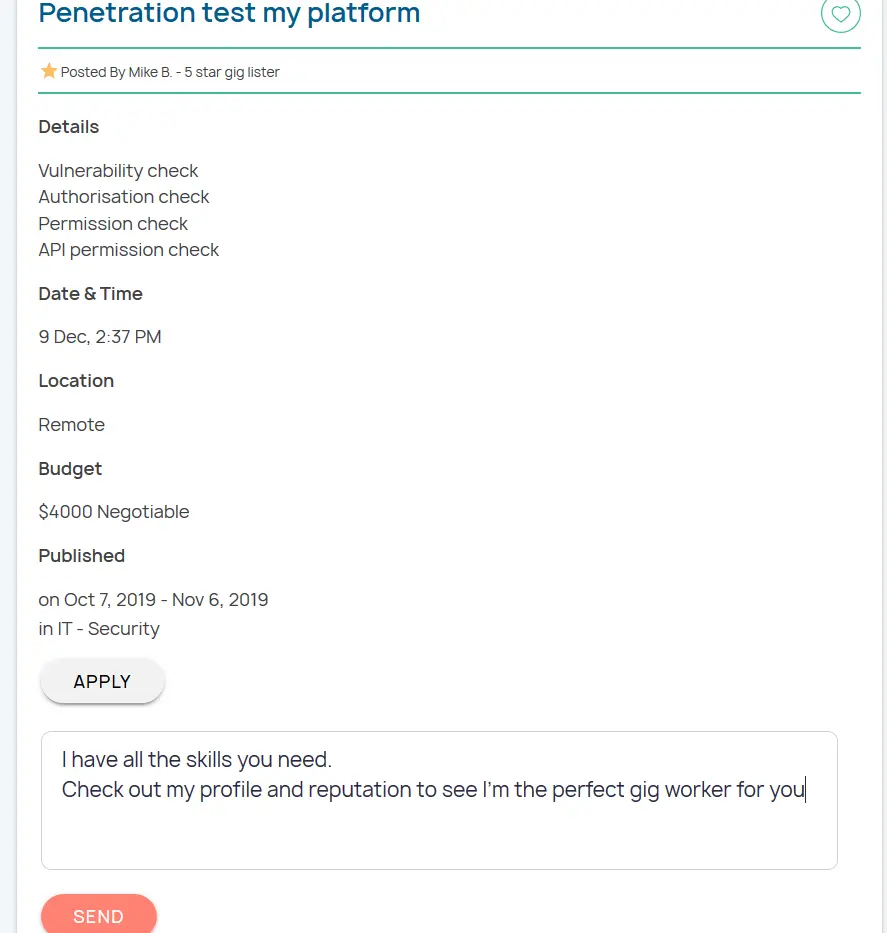Click the "Date & Time" heading
This screenshot has width=887, height=933.
pyautogui.click(x=91, y=294)
